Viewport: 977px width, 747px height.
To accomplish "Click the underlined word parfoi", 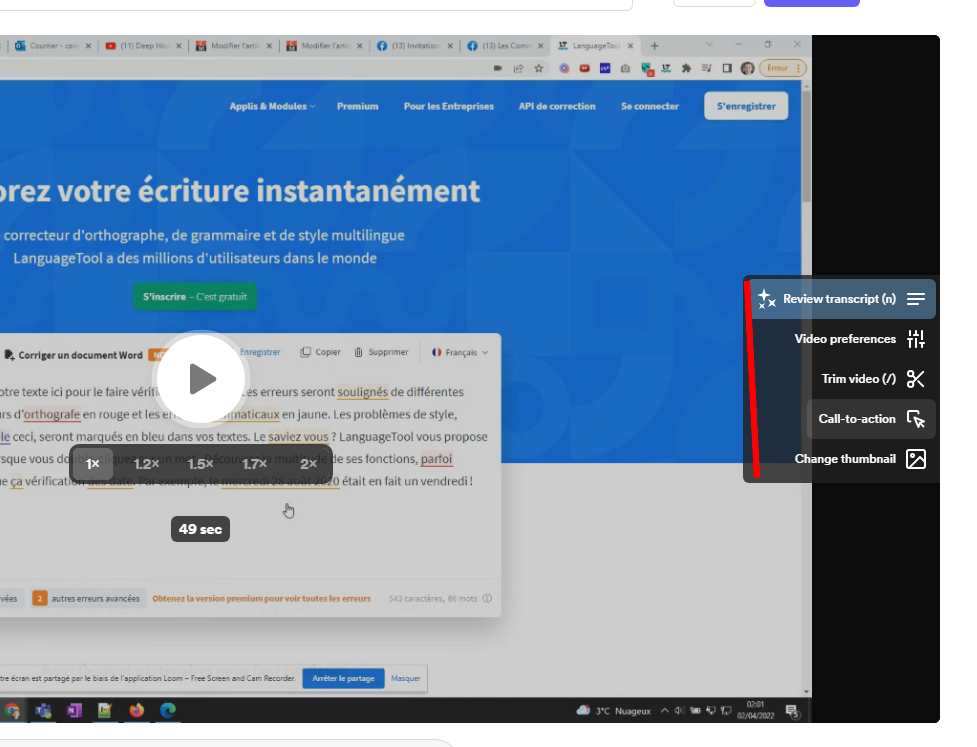I will [436, 459].
